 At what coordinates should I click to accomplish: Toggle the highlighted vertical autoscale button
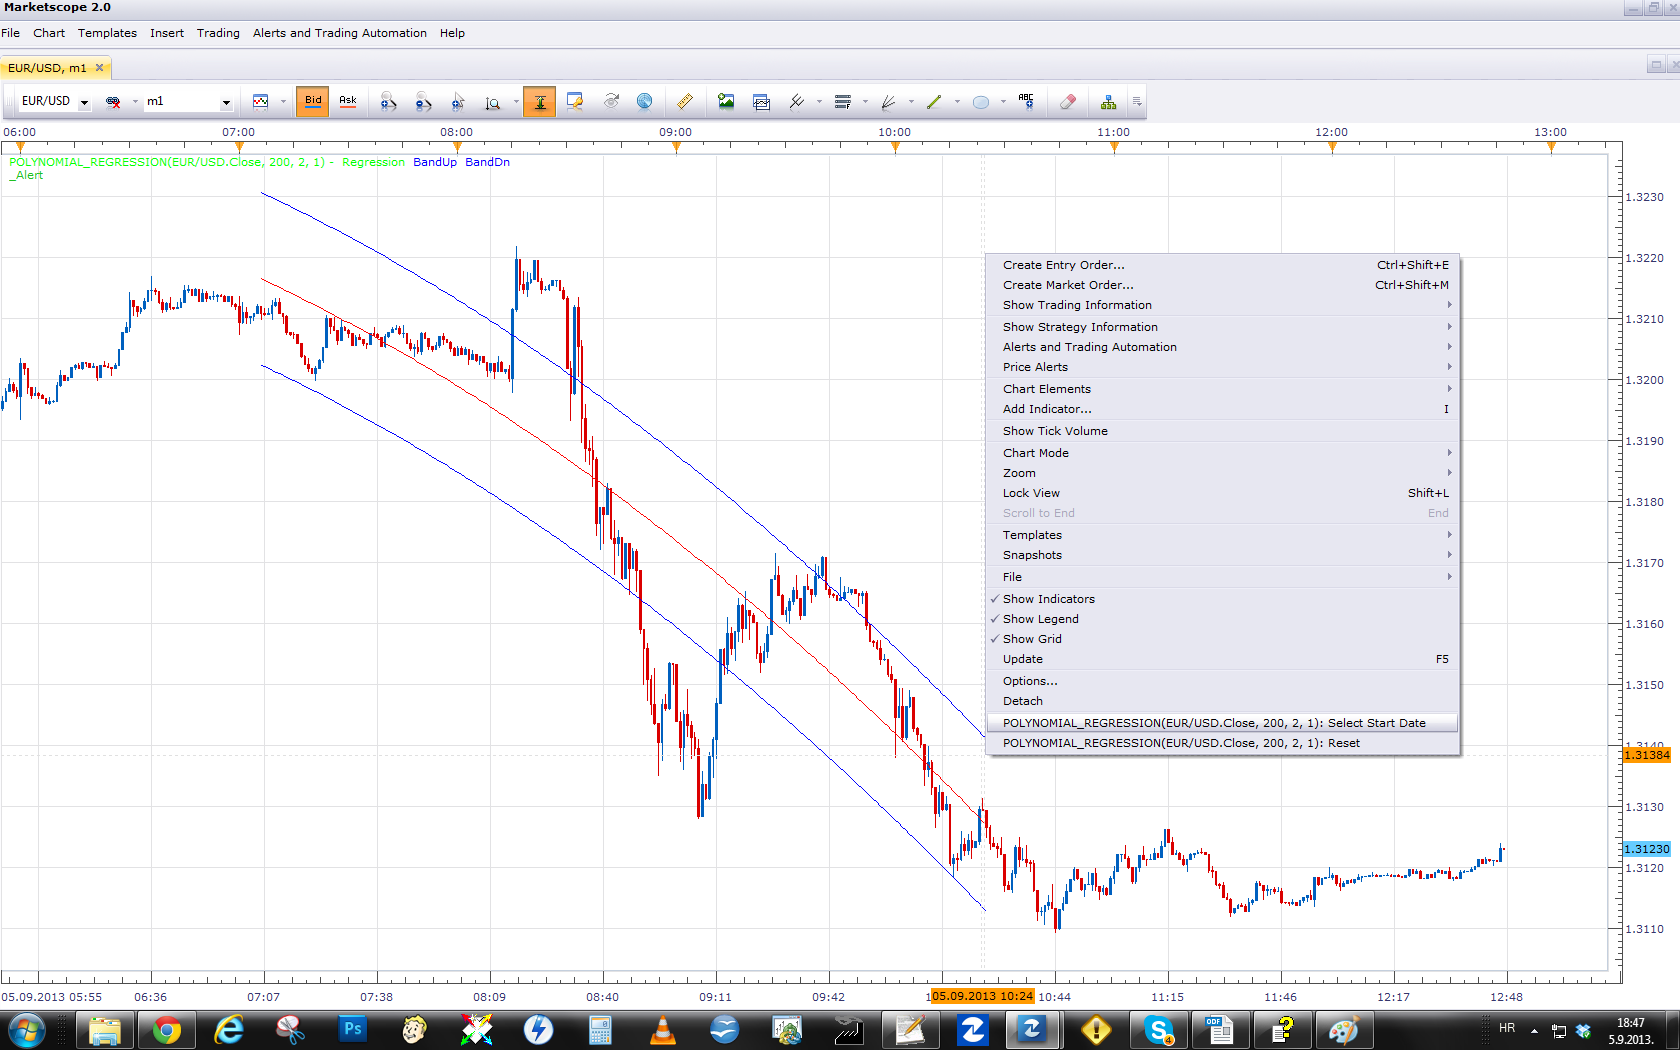coord(539,101)
